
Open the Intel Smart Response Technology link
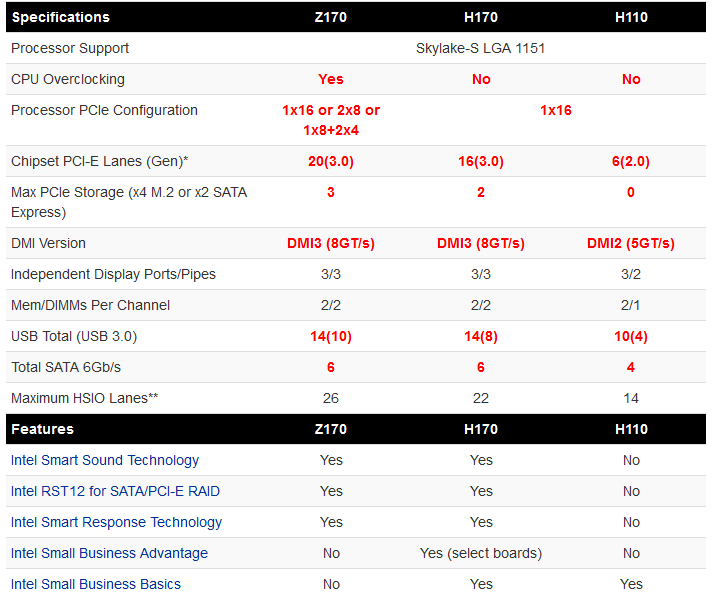pyautogui.click(x=116, y=522)
